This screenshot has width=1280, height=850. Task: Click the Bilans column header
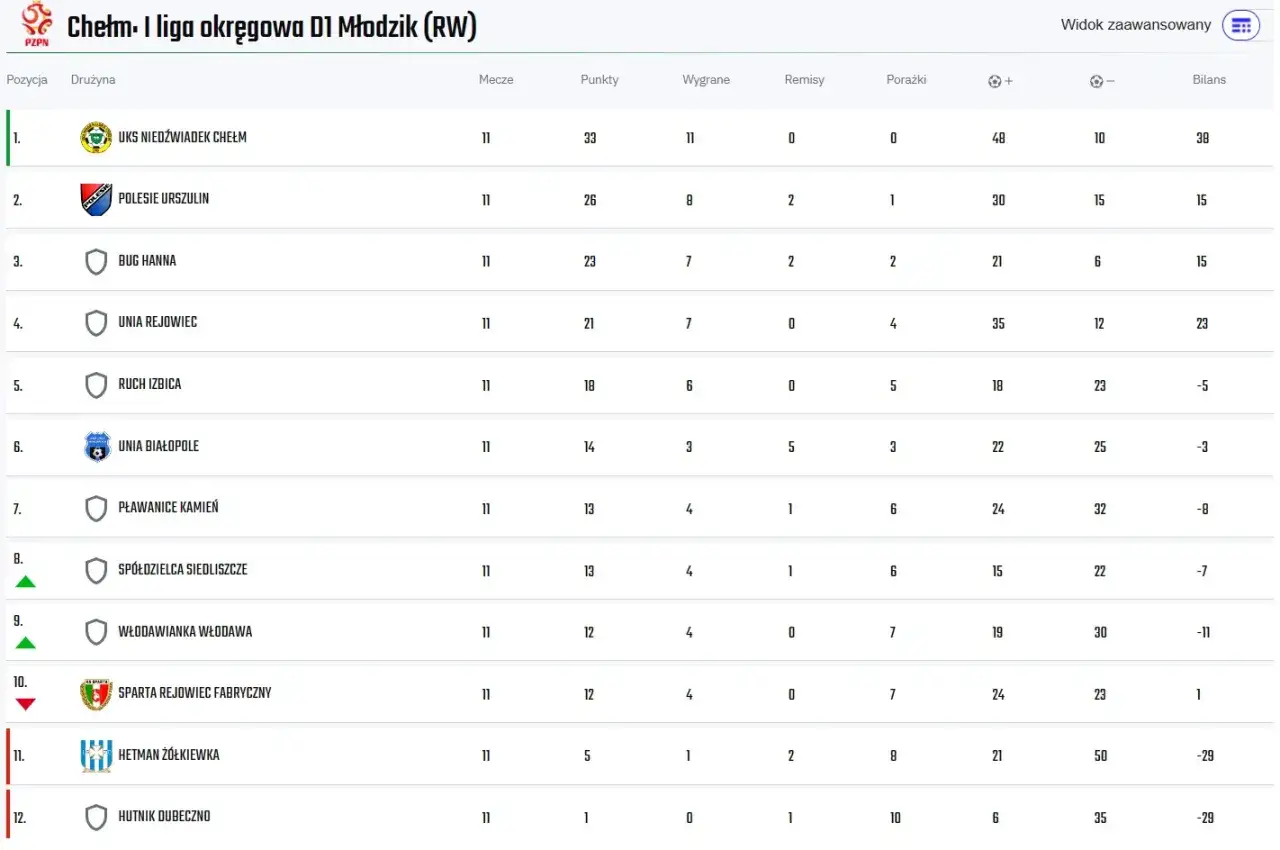pyautogui.click(x=1209, y=80)
